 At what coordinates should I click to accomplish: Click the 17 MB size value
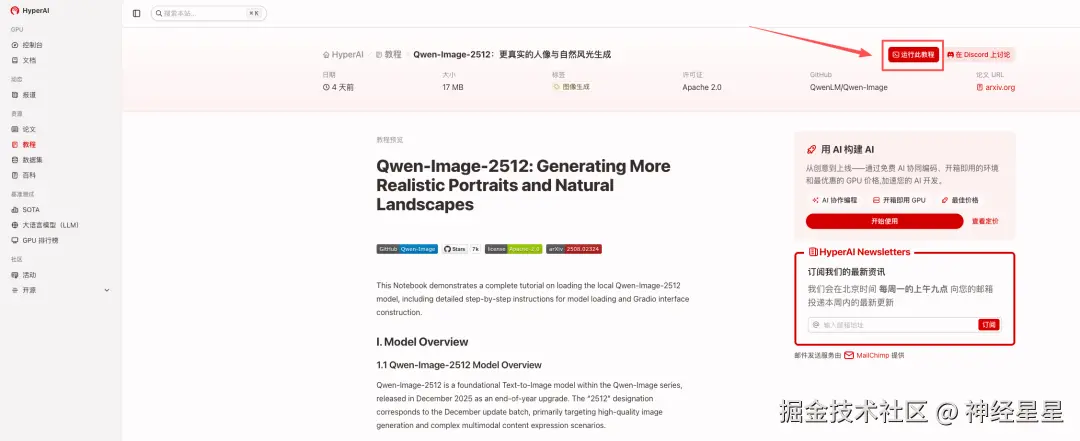coord(453,88)
